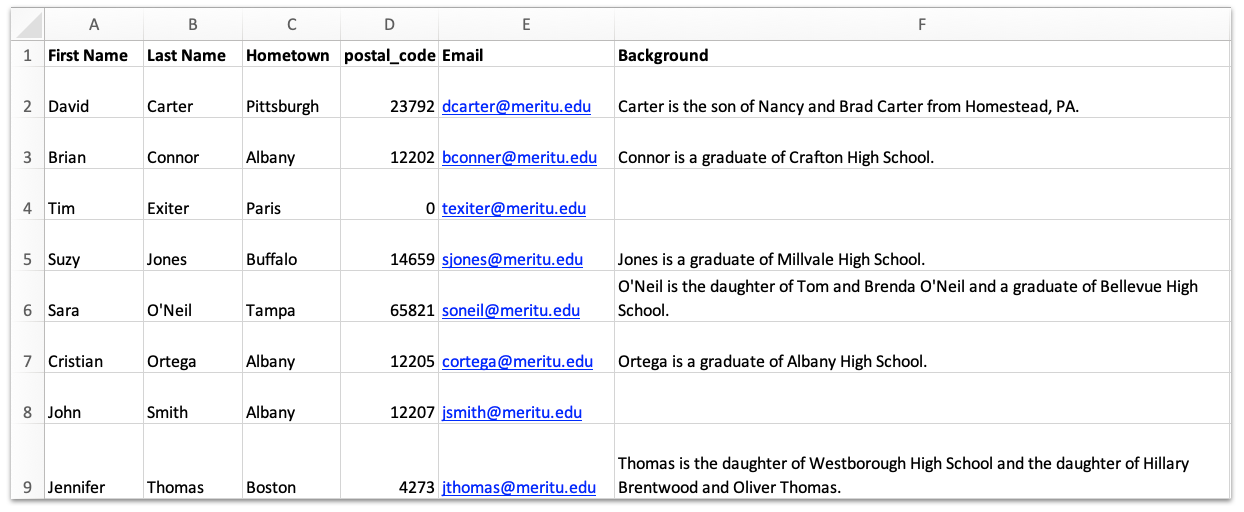Select the First Name header cell
This screenshot has width=1244, height=512.
tap(94, 54)
